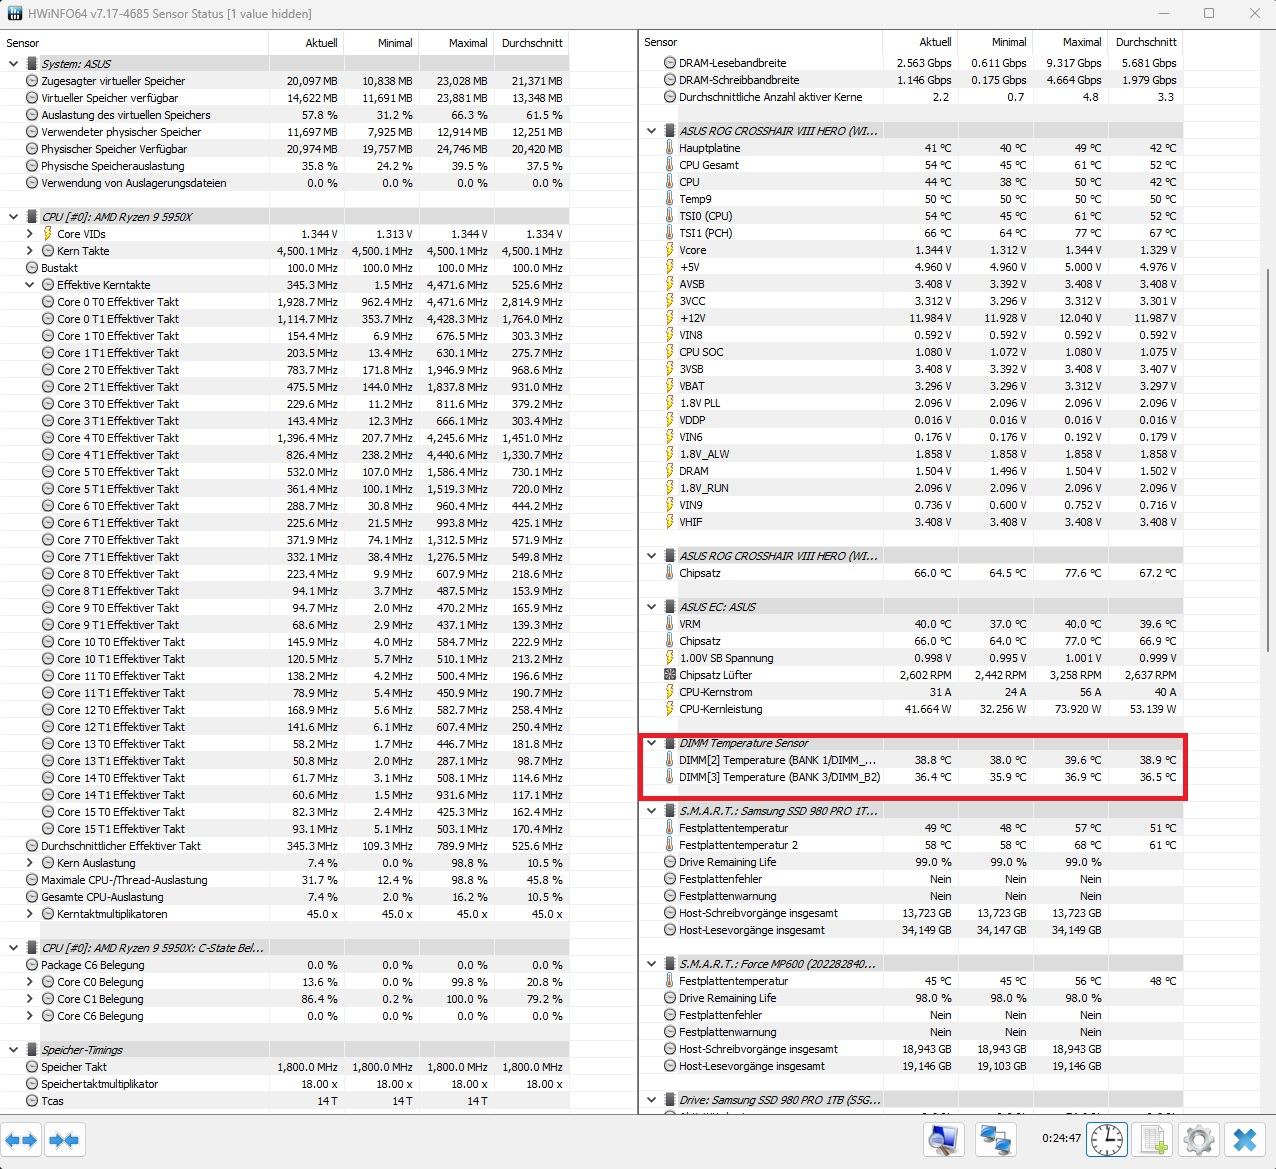Click the fan icon beside Chipsatz Lüfter
Image resolution: width=1276 pixels, height=1169 pixels.
click(670, 675)
